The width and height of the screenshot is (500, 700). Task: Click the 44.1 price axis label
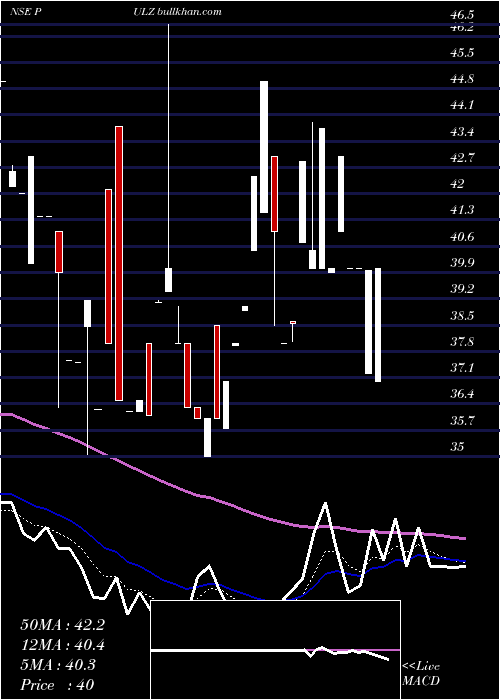[x=462, y=105]
